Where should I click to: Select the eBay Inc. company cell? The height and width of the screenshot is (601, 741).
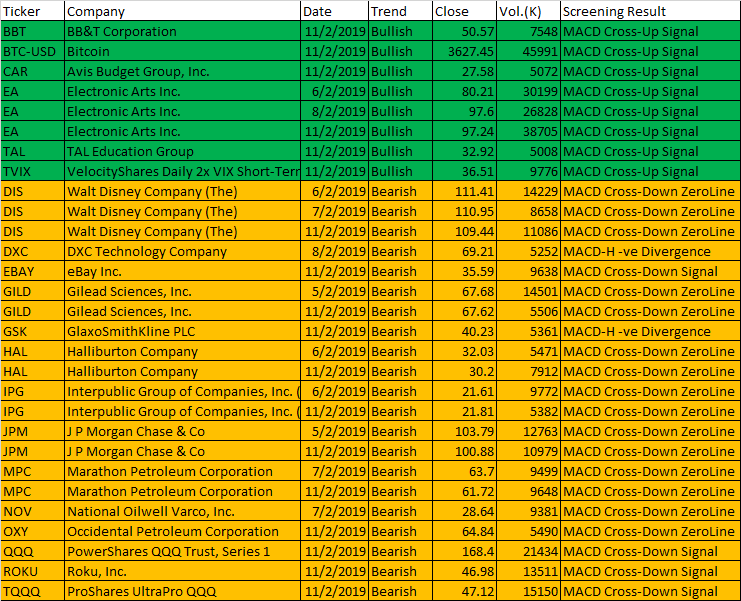(182, 271)
